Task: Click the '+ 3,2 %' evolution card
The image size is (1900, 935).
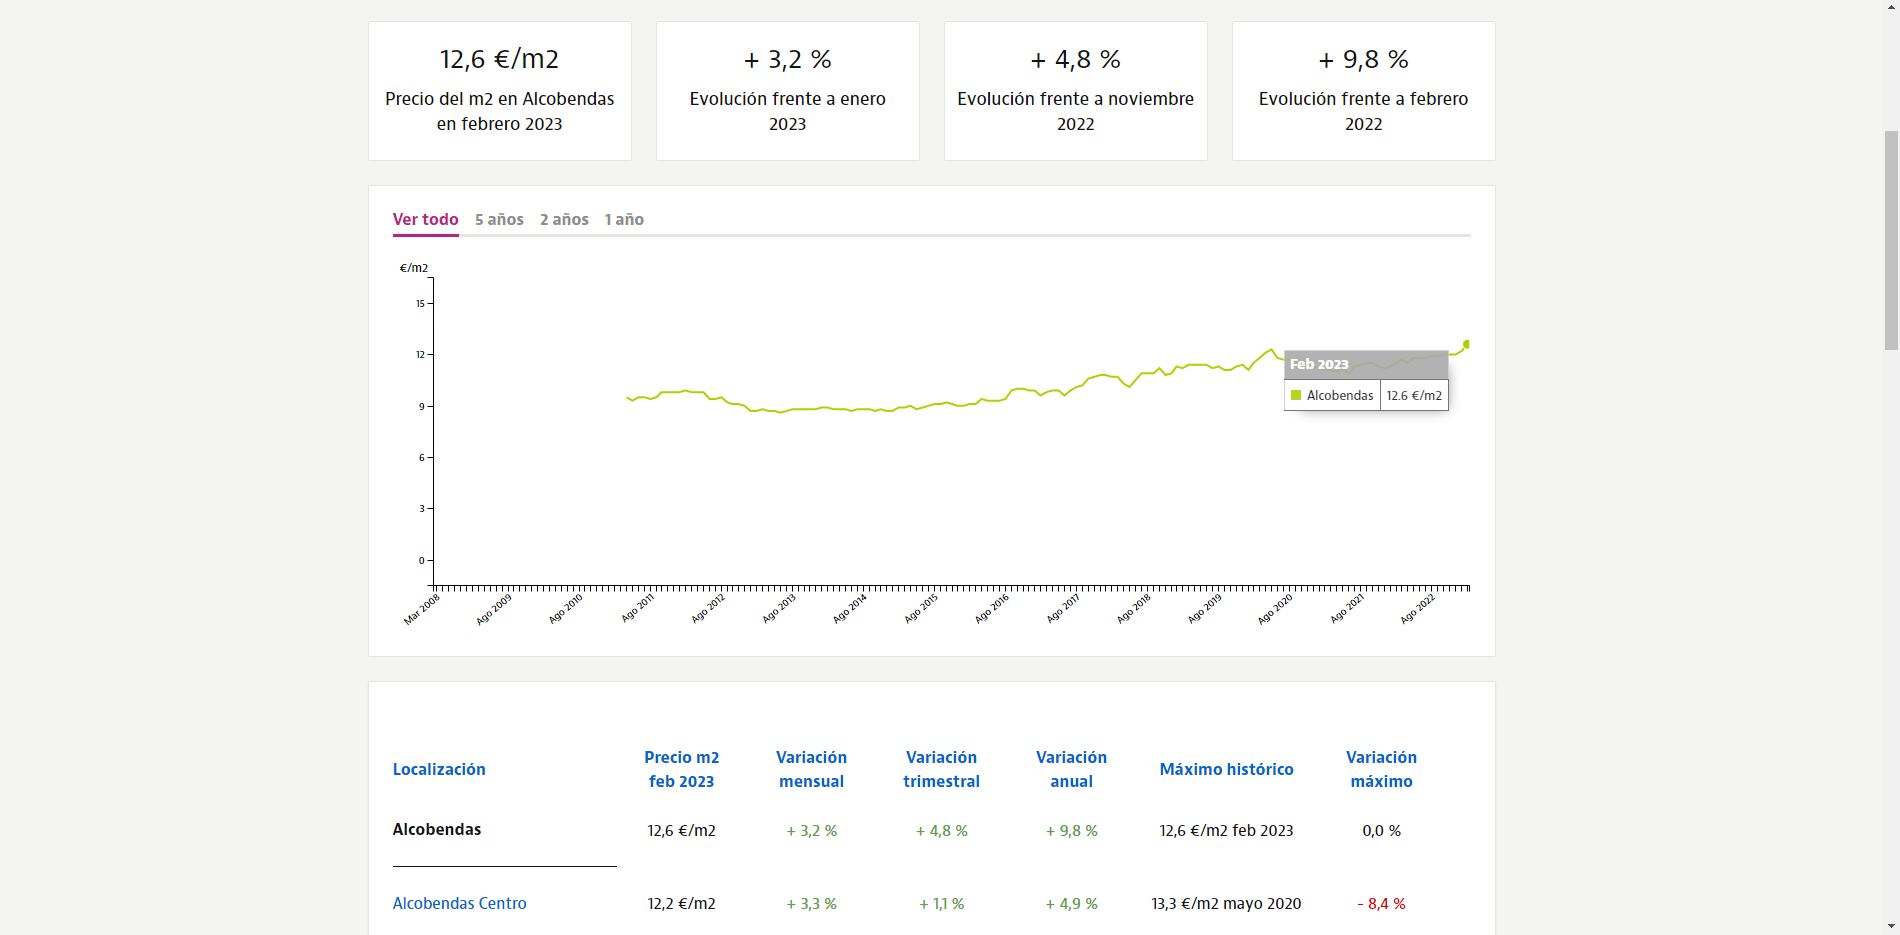Action: click(x=788, y=91)
